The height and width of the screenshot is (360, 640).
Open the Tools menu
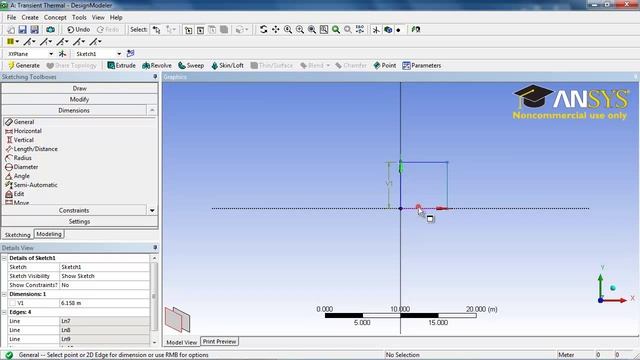click(79, 18)
